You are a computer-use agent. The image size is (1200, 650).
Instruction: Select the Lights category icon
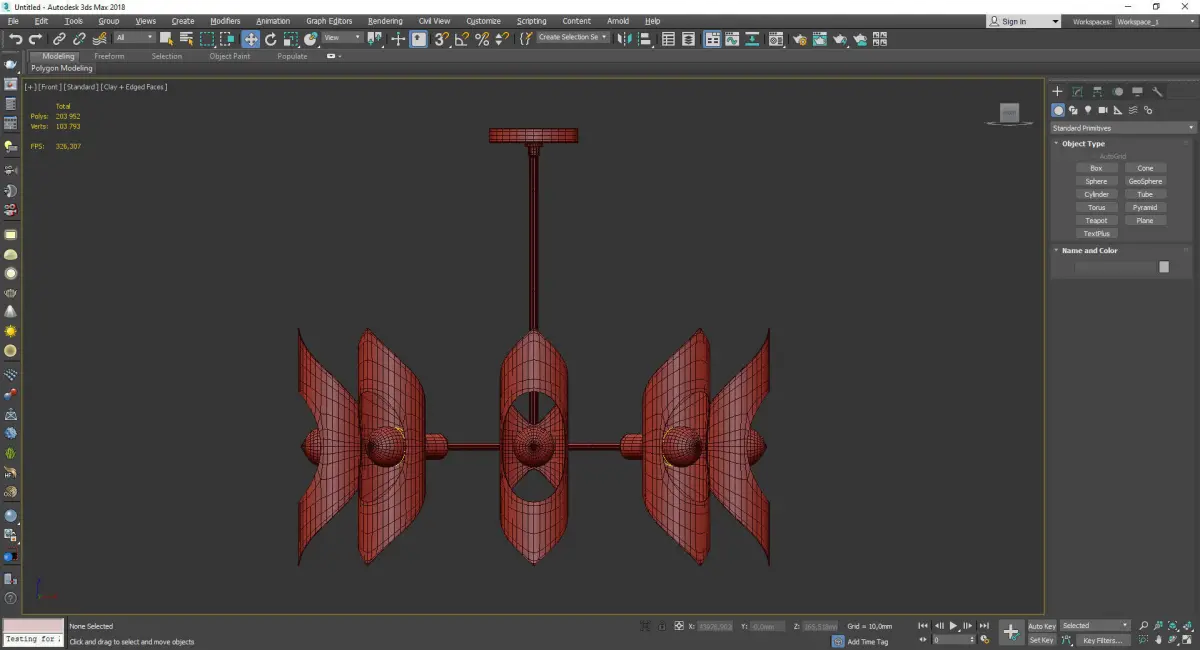1088,110
